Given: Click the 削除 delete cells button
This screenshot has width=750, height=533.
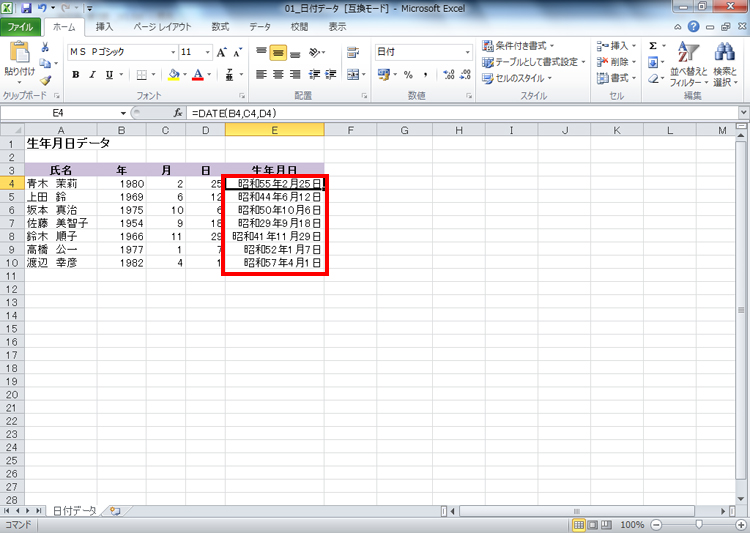Looking at the screenshot, I should tap(616, 62).
